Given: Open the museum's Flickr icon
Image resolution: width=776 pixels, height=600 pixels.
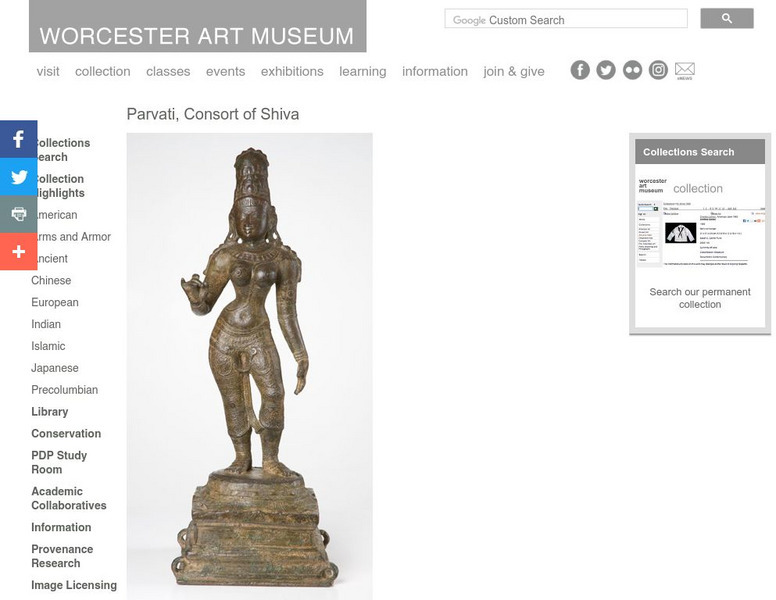Looking at the screenshot, I should coord(632,70).
